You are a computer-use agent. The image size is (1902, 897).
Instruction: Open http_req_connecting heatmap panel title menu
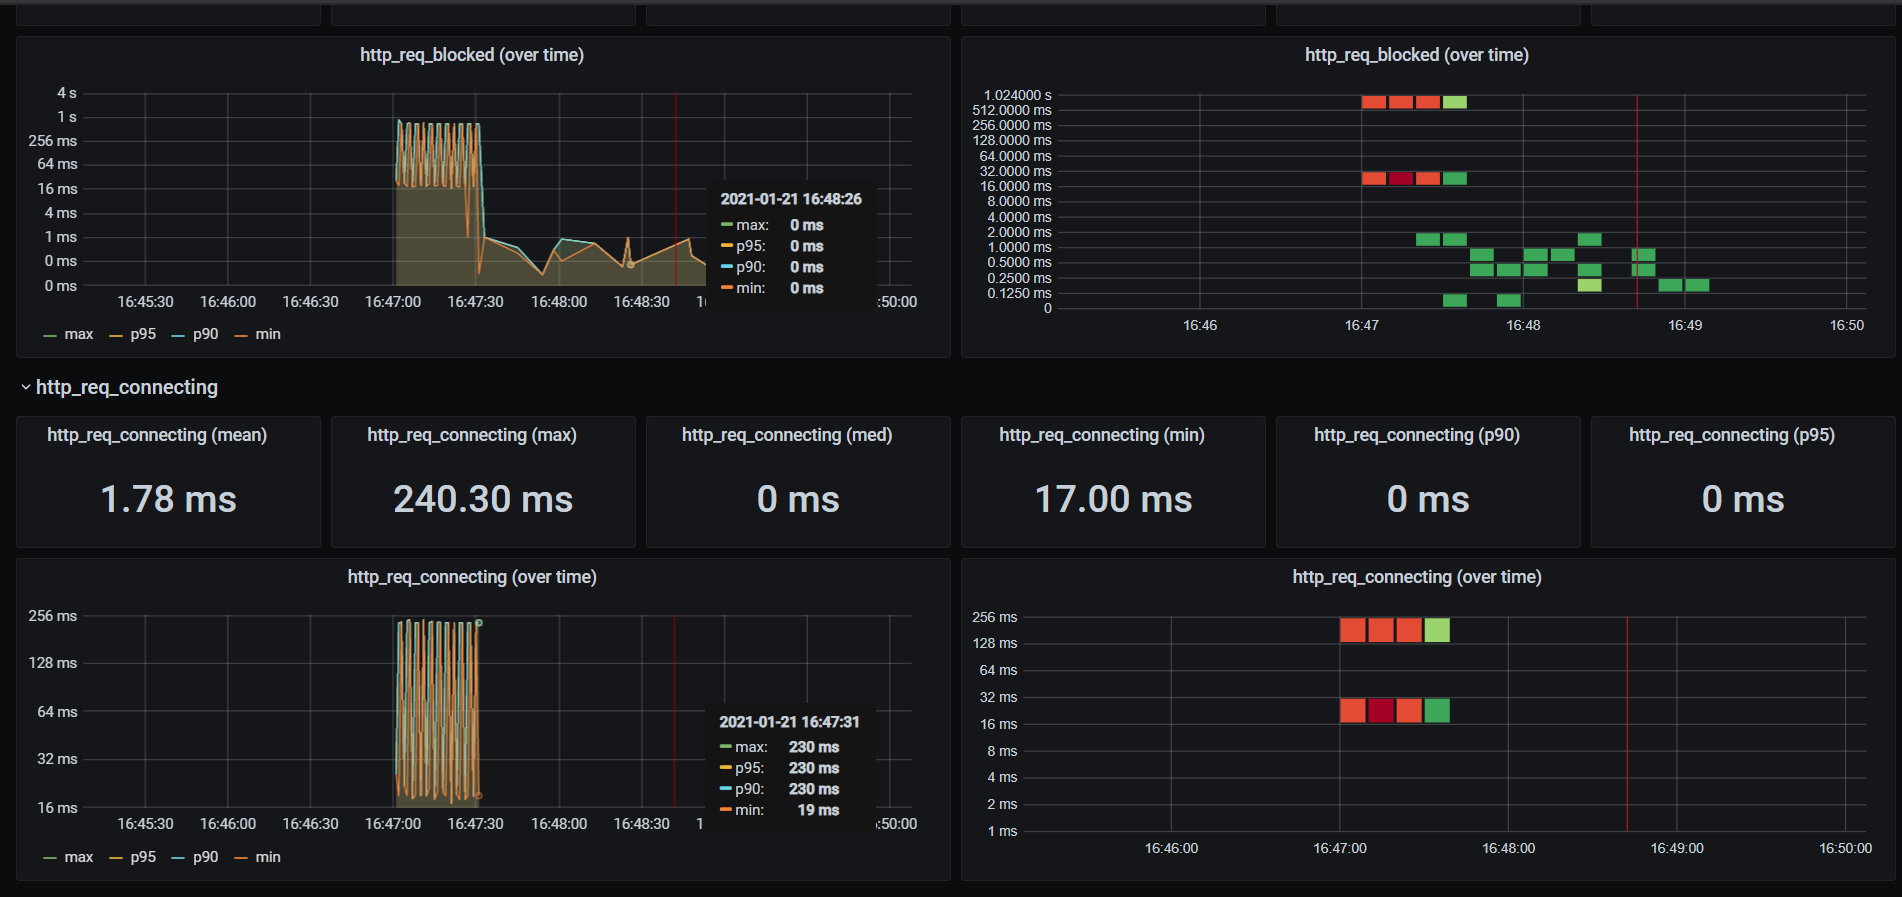[x=1417, y=577]
